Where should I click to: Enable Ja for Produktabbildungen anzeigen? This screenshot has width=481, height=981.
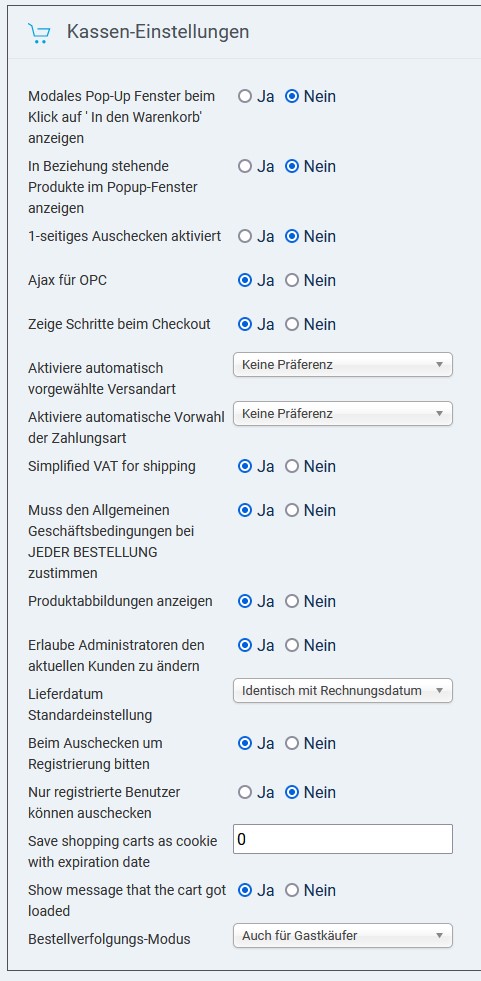(245, 601)
